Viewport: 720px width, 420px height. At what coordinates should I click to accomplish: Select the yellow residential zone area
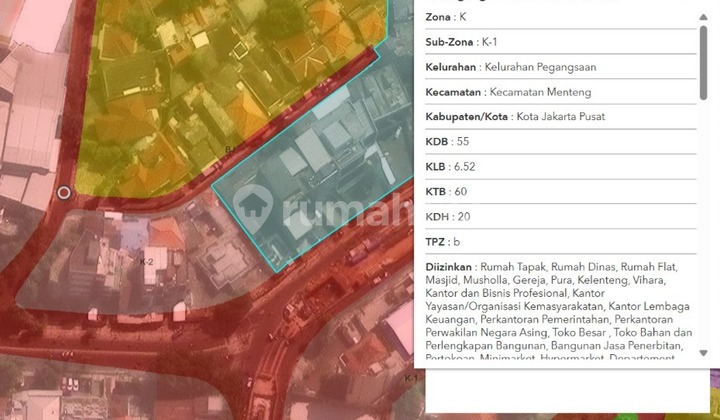(200, 80)
